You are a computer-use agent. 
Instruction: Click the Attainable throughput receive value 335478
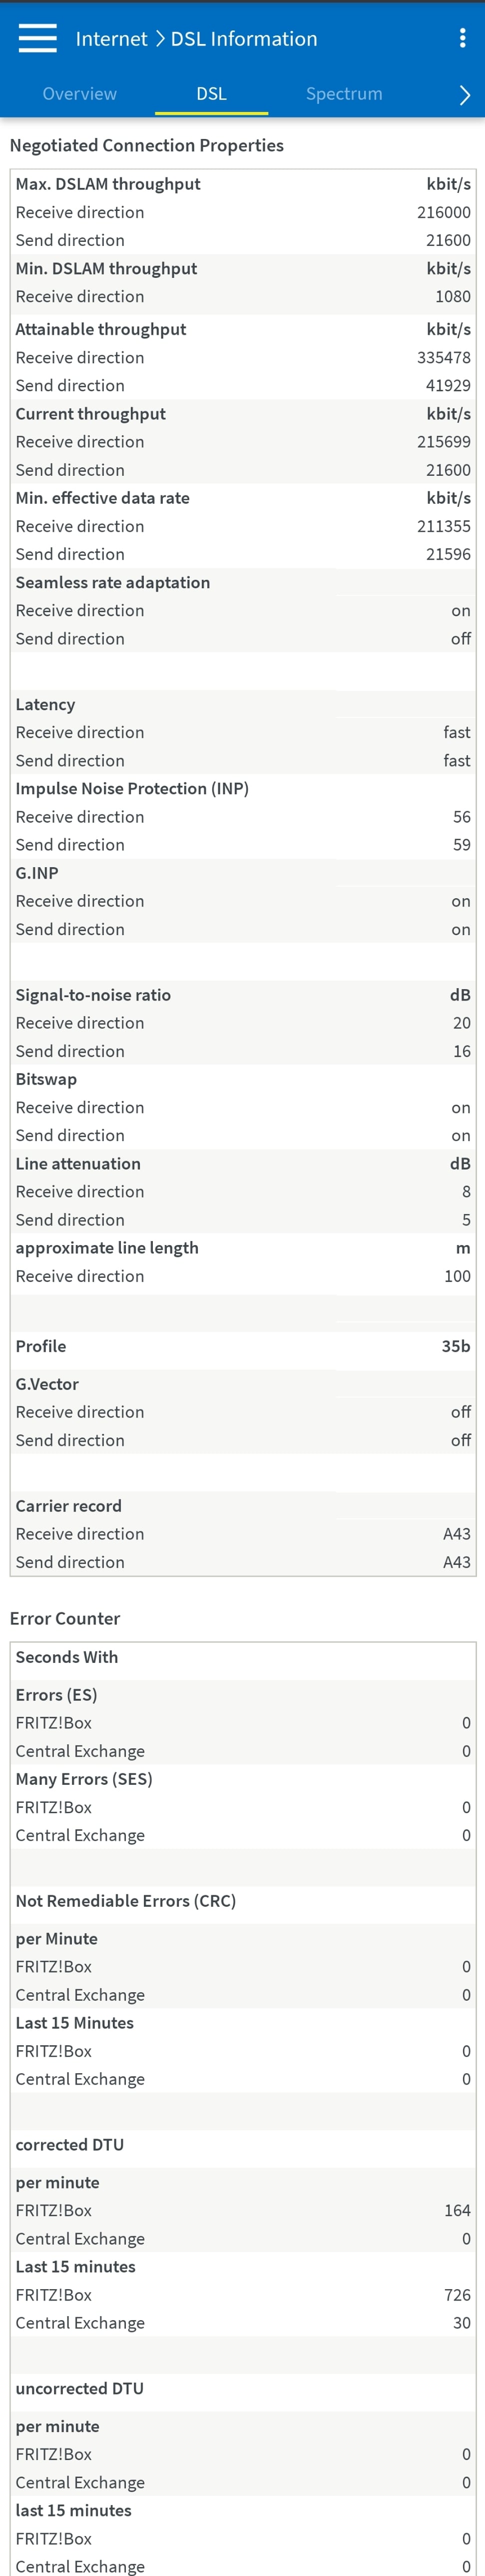(443, 358)
